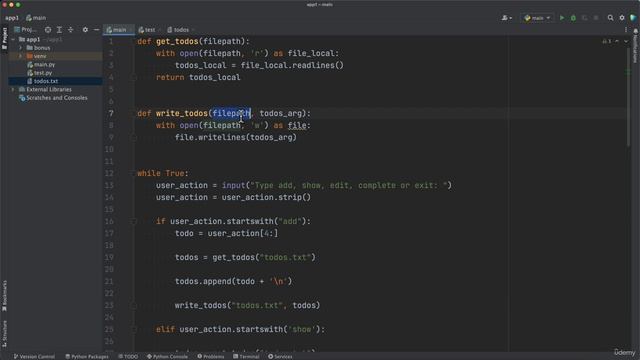Fold the if block at line 16
The height and width of the screenshot is (360, 640).
(x=133, y=221)
